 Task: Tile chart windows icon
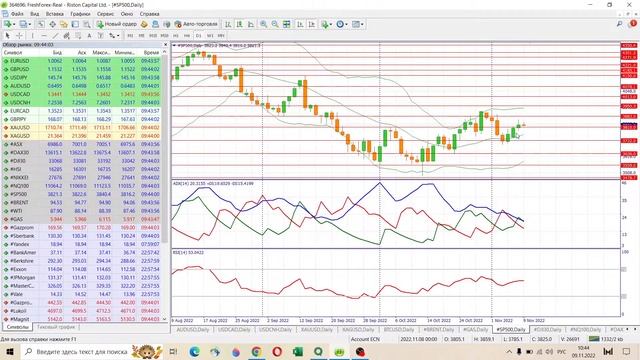click(x=287, y=24)
